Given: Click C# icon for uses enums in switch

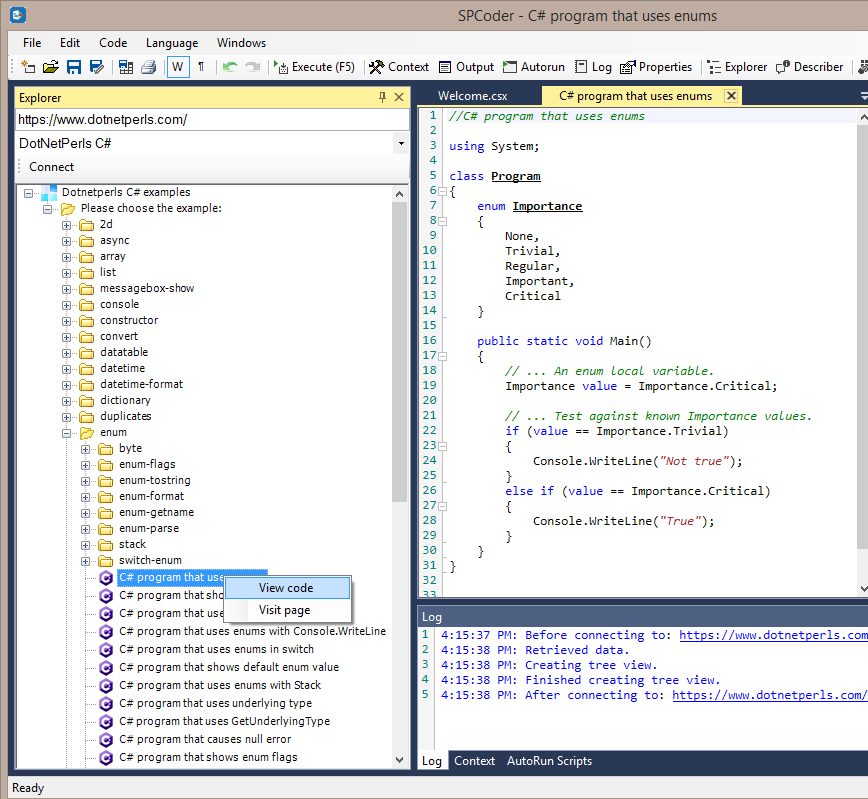Looking at the screenshot, I should click(x=106, y=649).
